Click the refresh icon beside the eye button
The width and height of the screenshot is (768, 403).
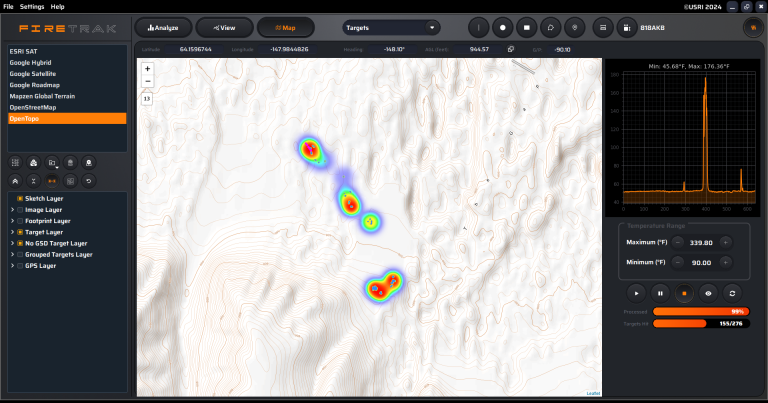(732, 293)
